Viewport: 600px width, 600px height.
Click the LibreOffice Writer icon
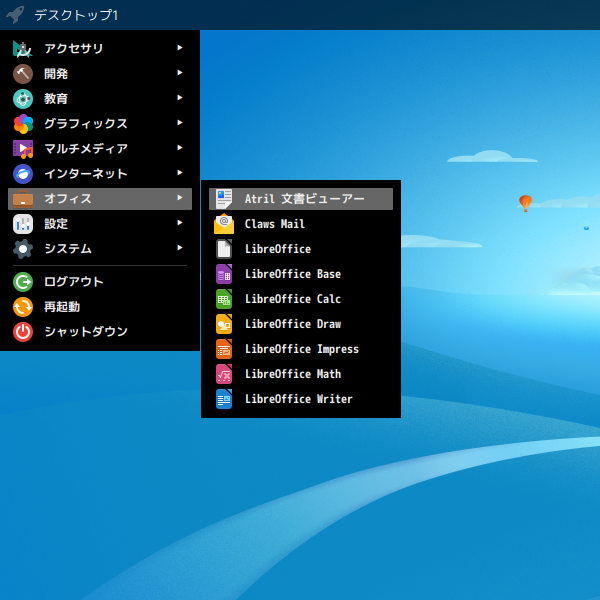coord(224,399)
